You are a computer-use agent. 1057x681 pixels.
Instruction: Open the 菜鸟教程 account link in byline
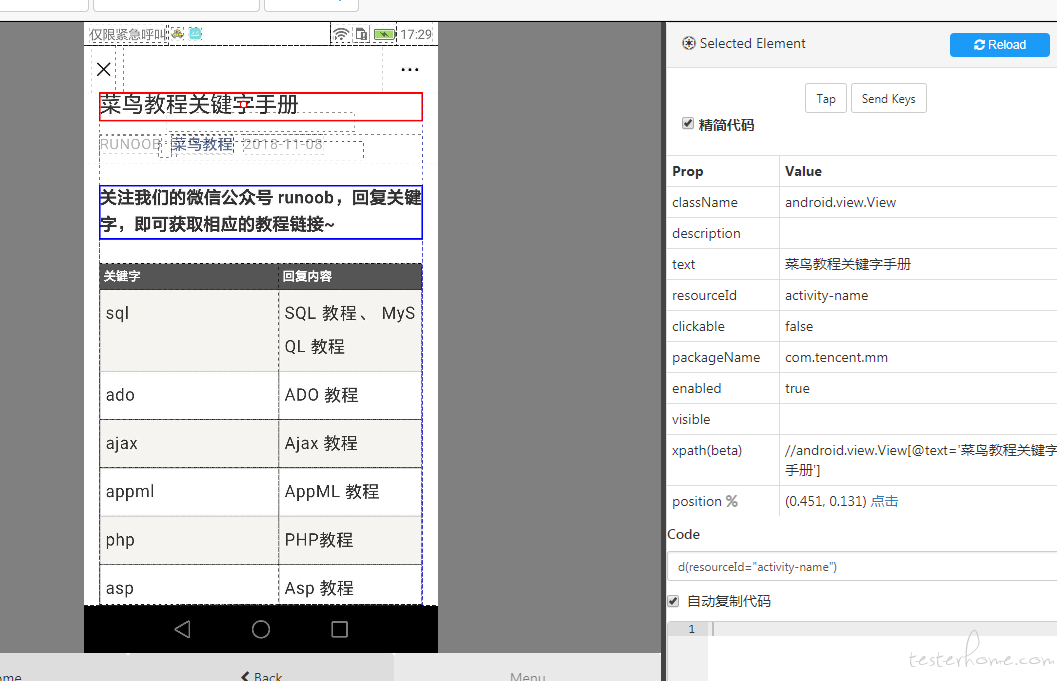[202, 144]
